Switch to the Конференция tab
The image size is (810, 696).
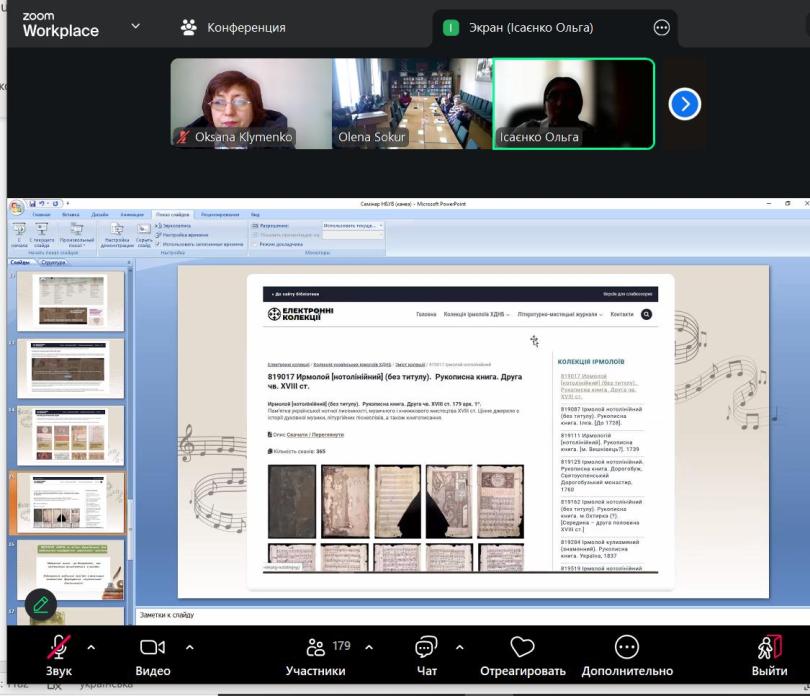click(234, 28)
